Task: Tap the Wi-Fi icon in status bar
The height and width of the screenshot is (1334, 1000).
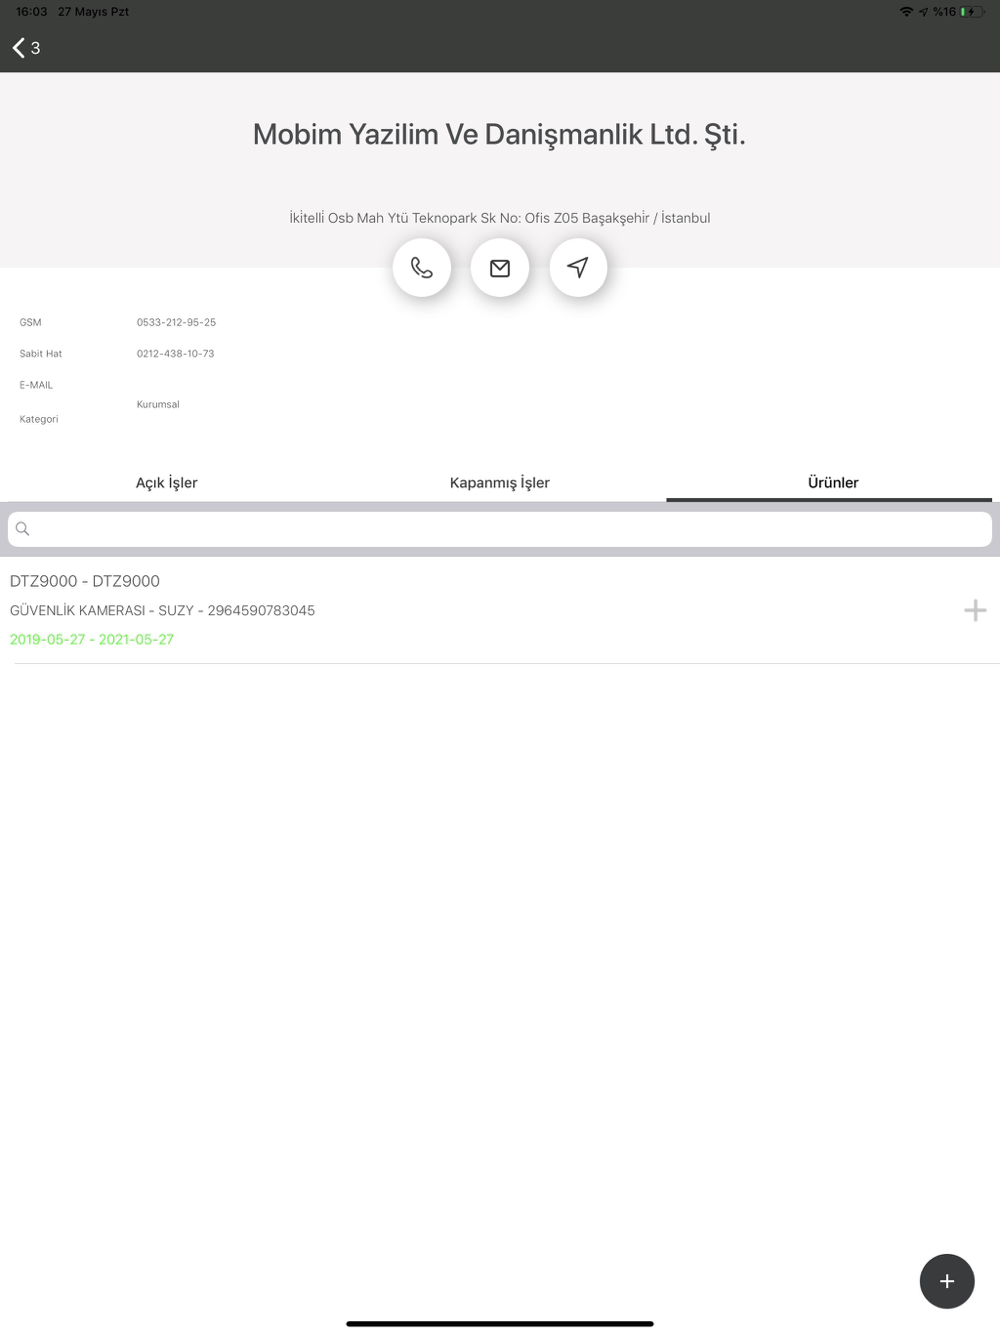Action: [906, 12]
